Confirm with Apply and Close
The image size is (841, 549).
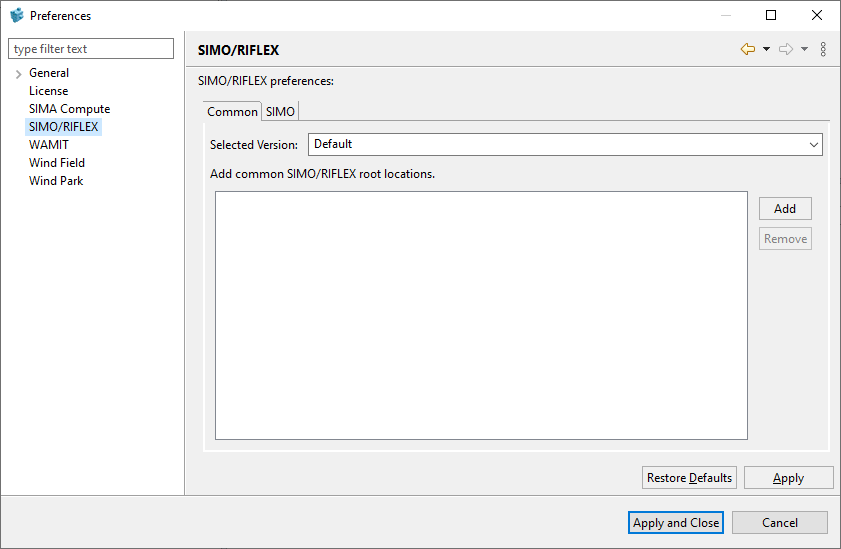pos(676,522)
